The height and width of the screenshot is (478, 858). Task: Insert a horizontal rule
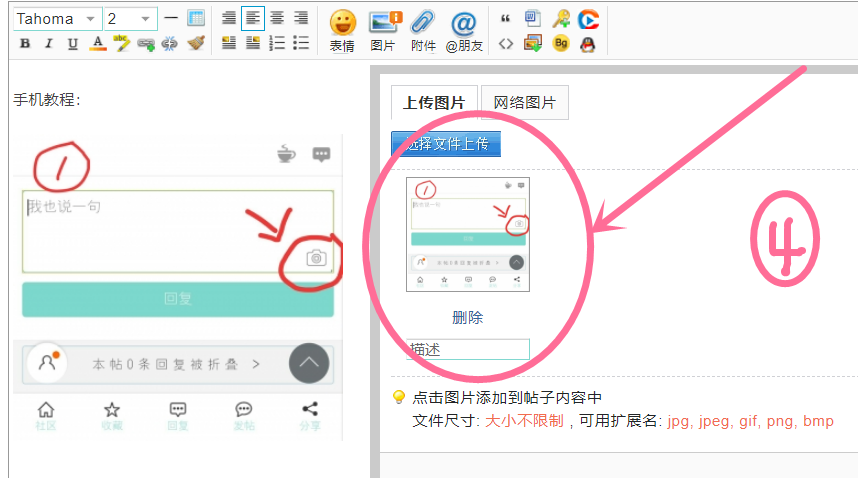point(171,18)
